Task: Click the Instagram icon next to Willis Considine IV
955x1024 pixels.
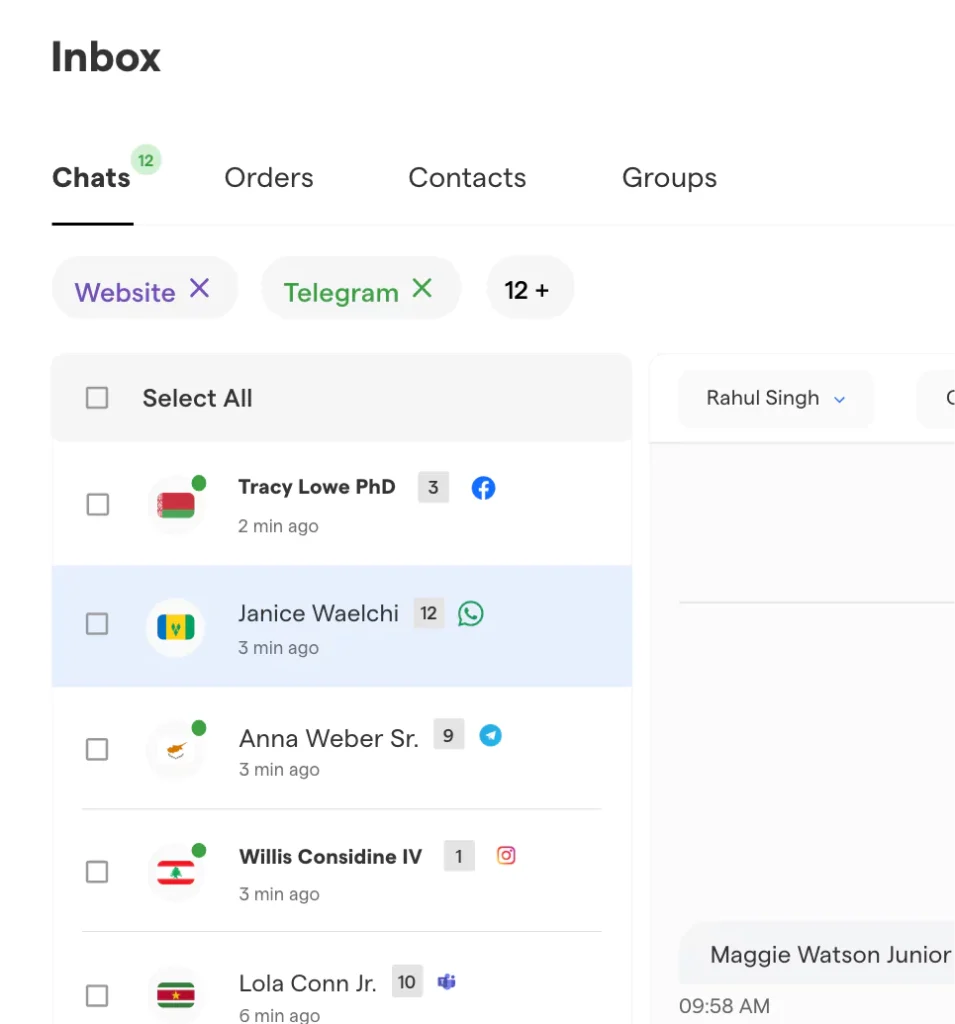Action: (506, 856)
